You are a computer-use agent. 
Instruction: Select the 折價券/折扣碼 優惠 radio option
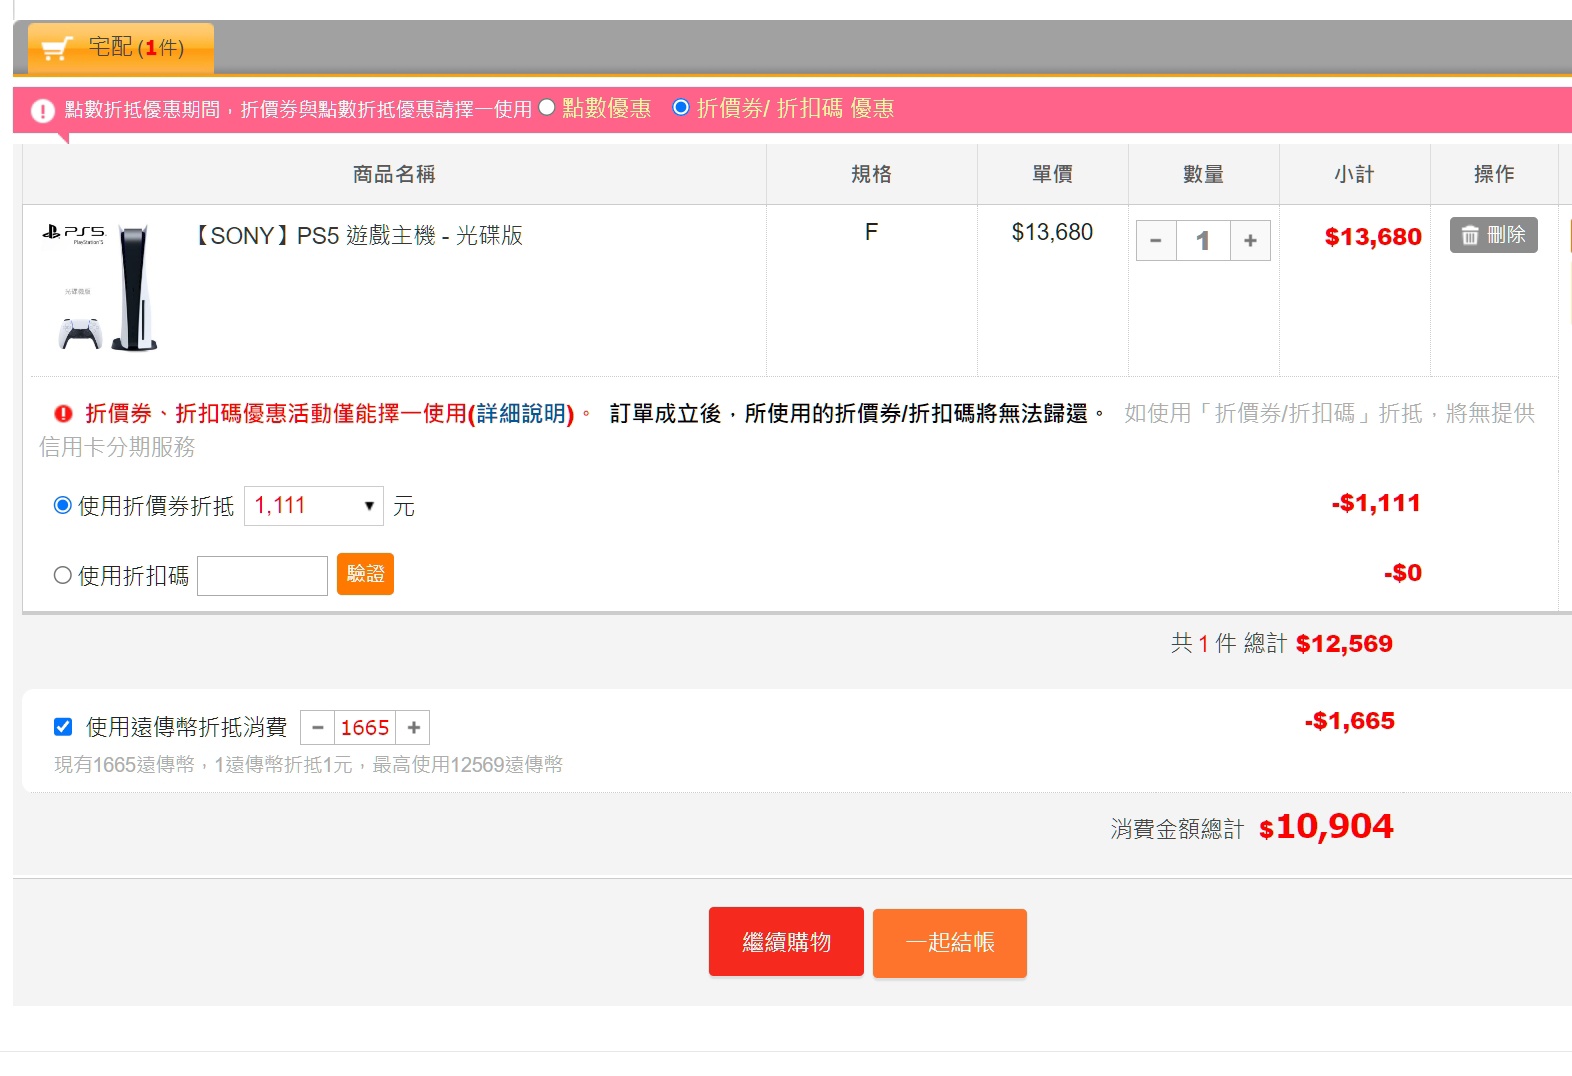tap(681, 108)
